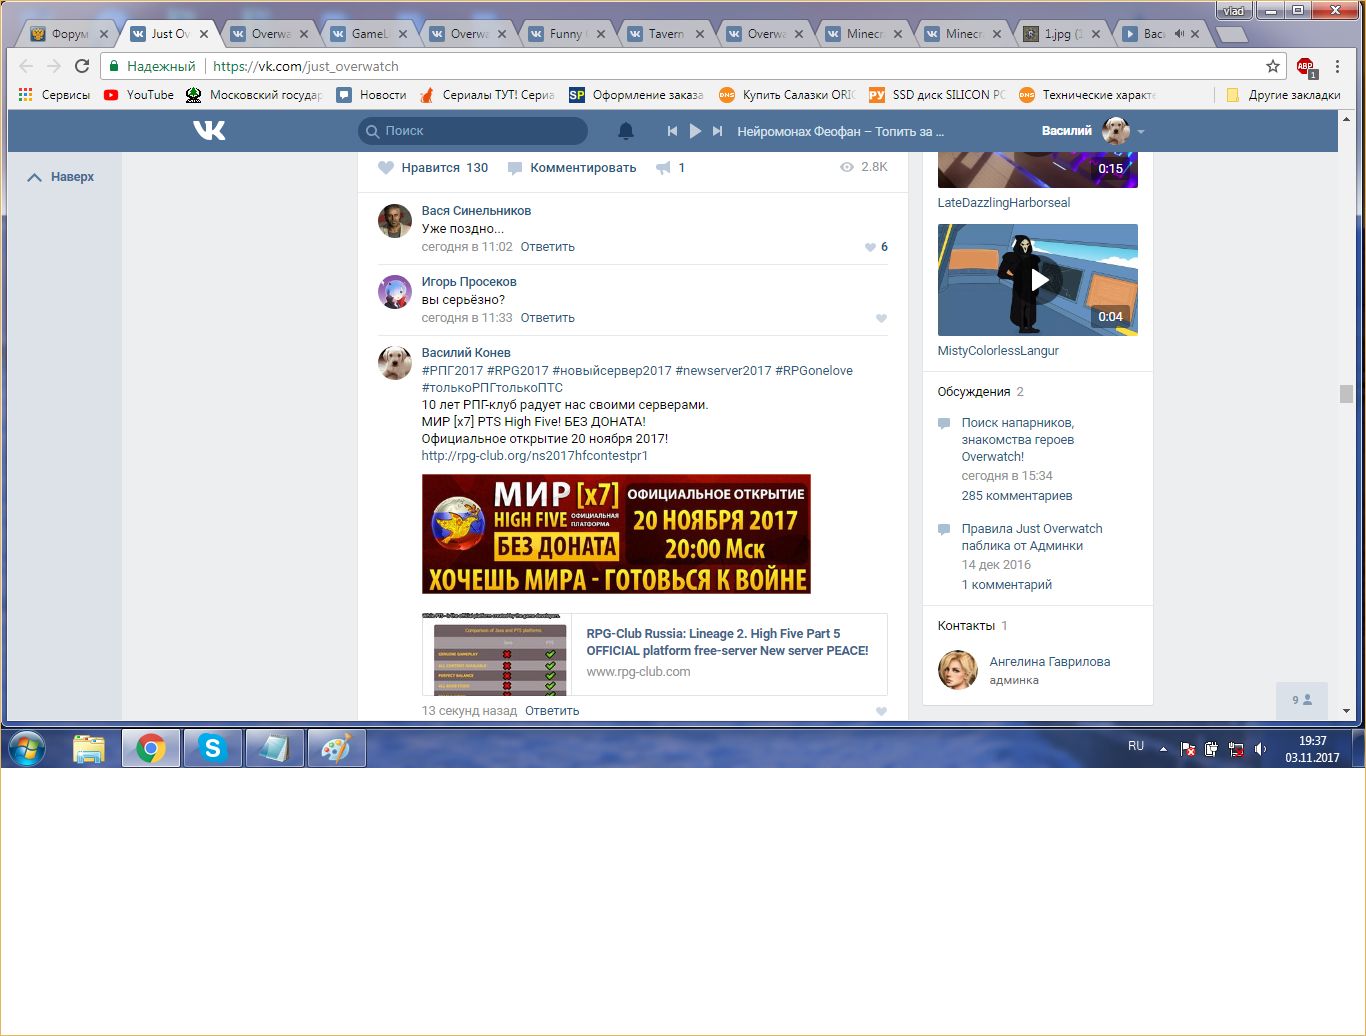Like Вася Синельников's comment heart
Viewport: 1366px width, 1036px height.
tap(870, 247)
